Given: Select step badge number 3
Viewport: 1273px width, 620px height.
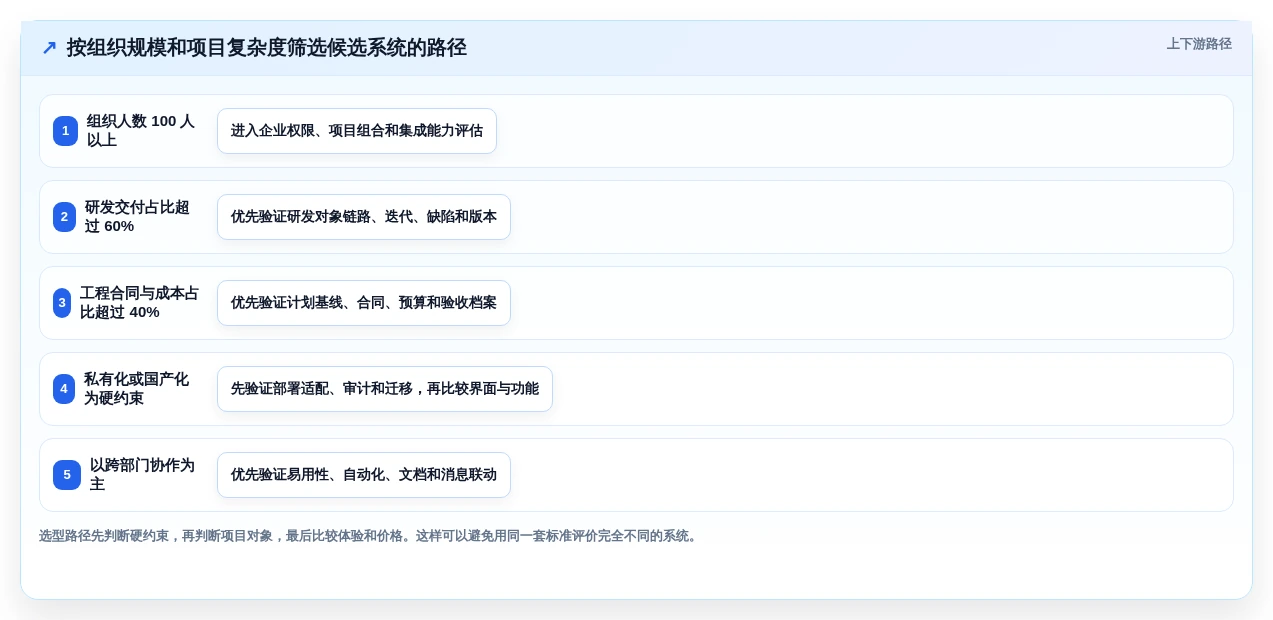Looking at the screenshot, I should coord(62,303).
